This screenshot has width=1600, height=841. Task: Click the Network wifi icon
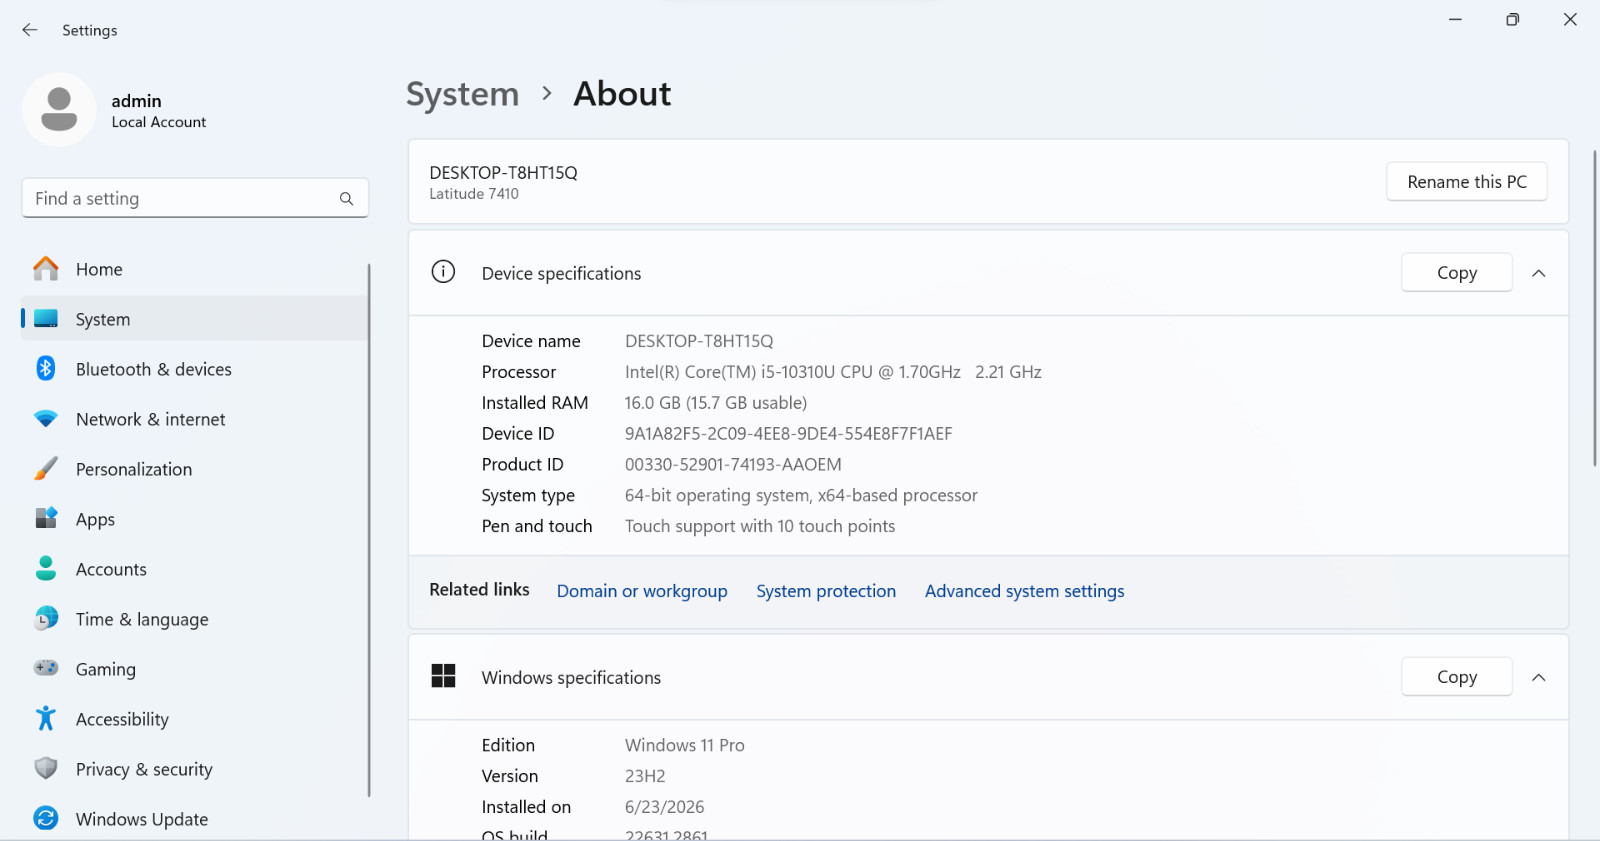46,419
